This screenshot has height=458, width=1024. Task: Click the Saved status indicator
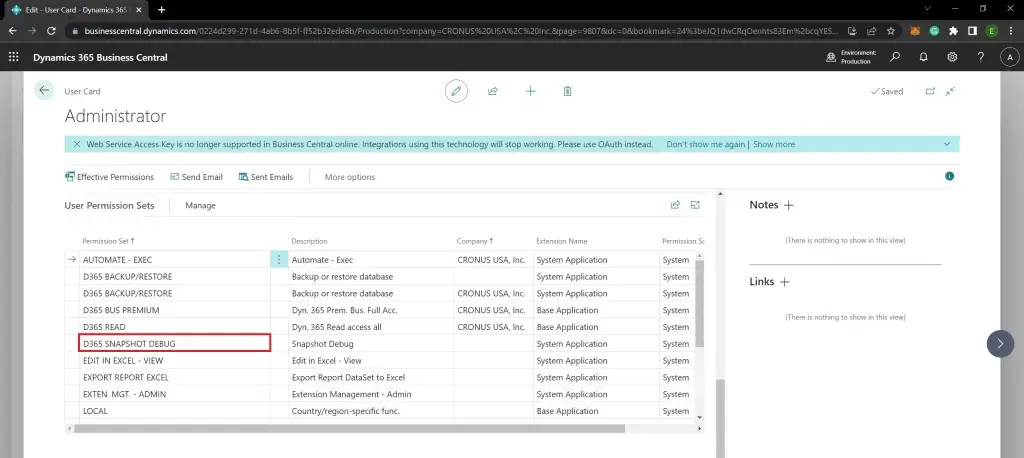886,91
